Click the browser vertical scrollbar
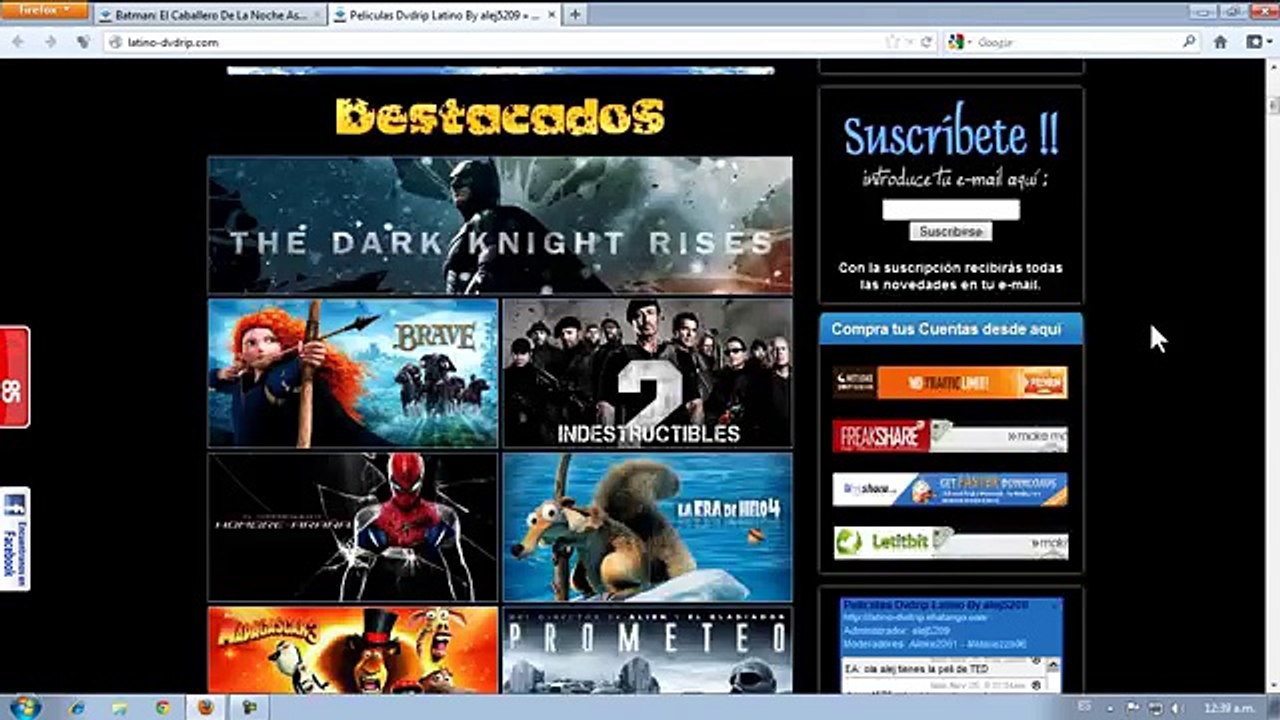 [1273, 375]
